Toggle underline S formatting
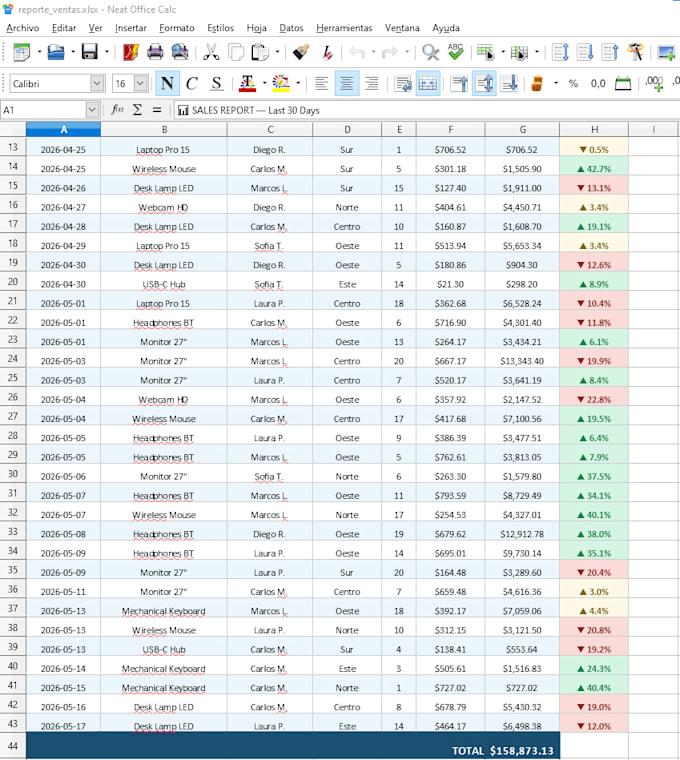Viewport: 680px width, 760px height. 217,83
